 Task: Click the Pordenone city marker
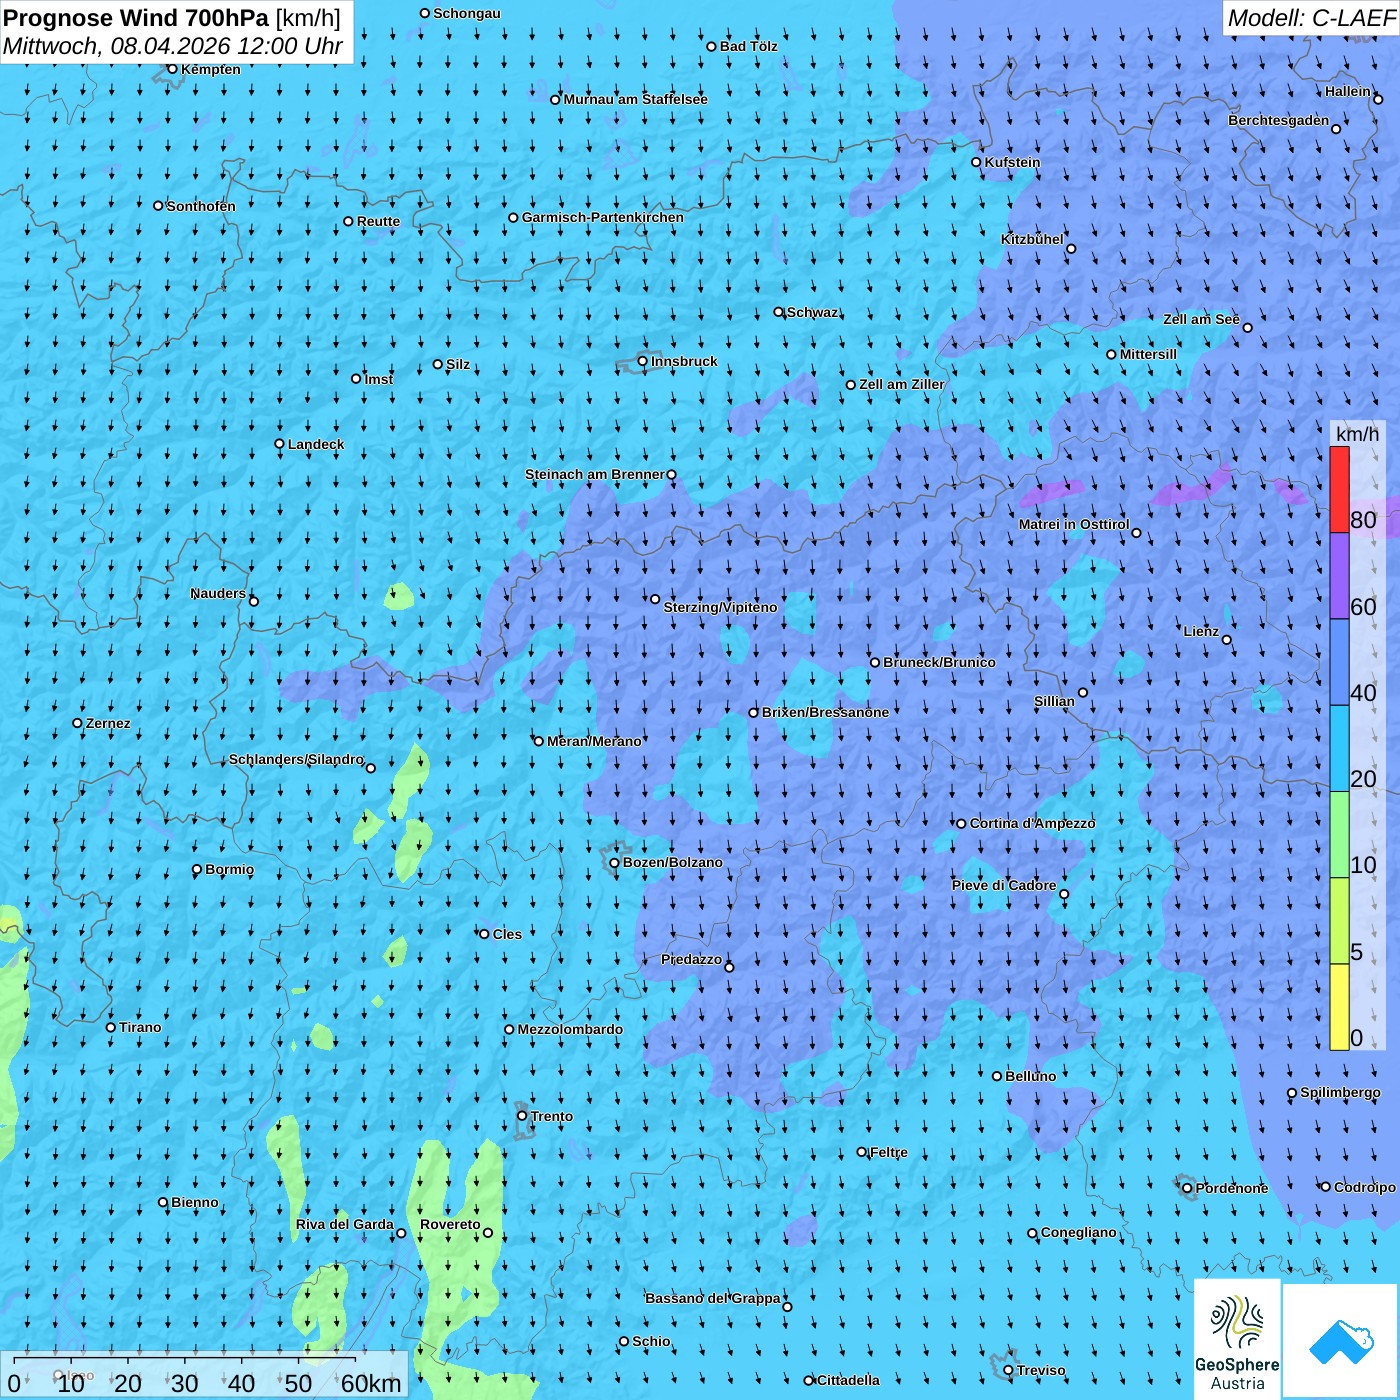point(1188,1188)
